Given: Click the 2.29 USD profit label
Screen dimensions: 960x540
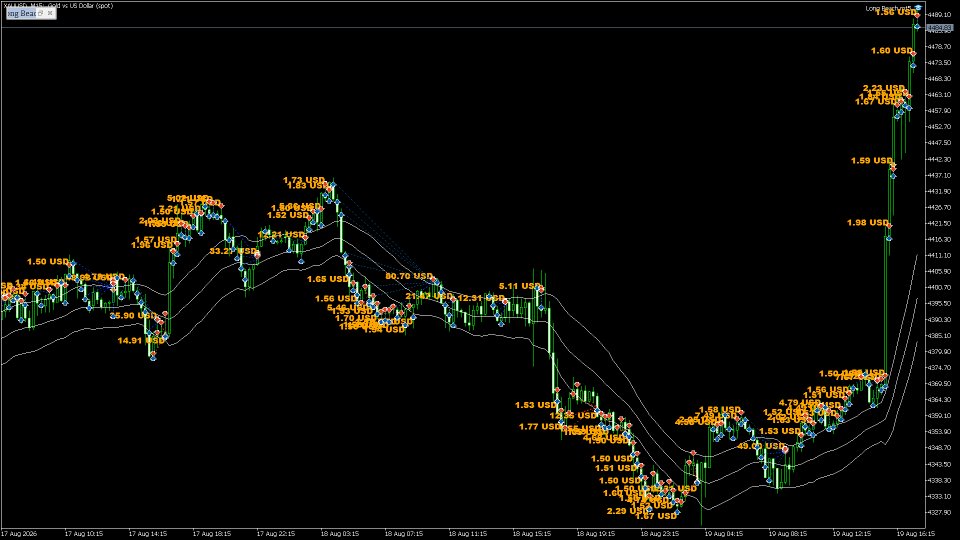Looking at the screenshot, I should (628, 511).
